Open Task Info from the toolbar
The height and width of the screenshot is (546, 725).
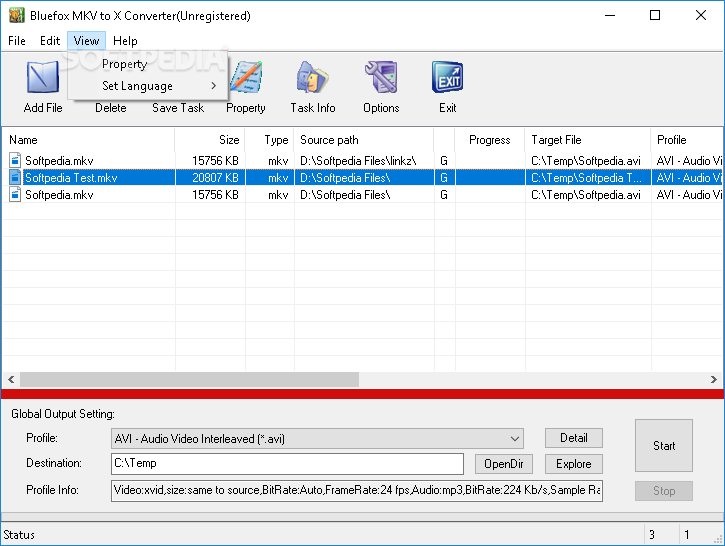[313, 87]
